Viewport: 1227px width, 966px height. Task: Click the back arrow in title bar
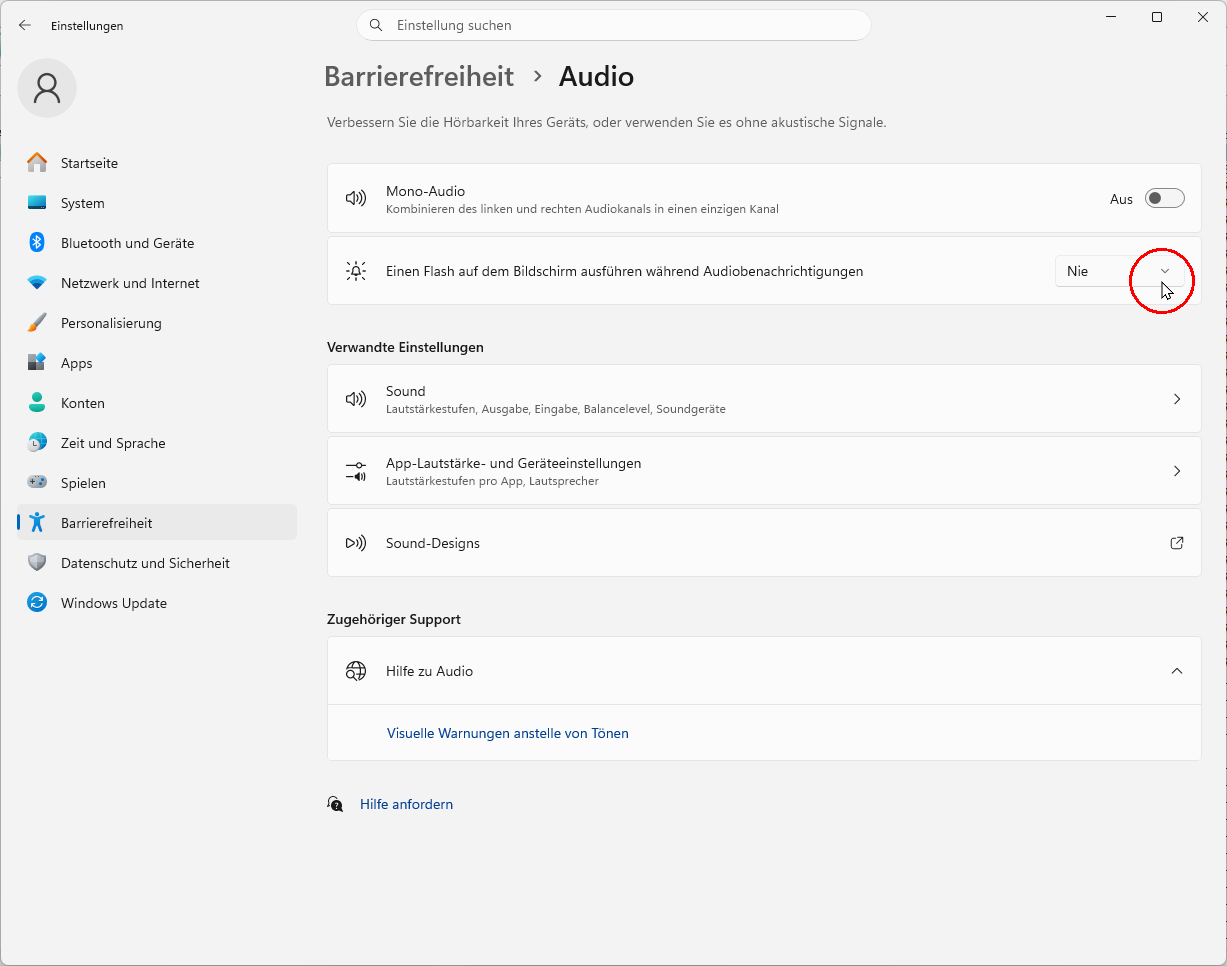25,25
